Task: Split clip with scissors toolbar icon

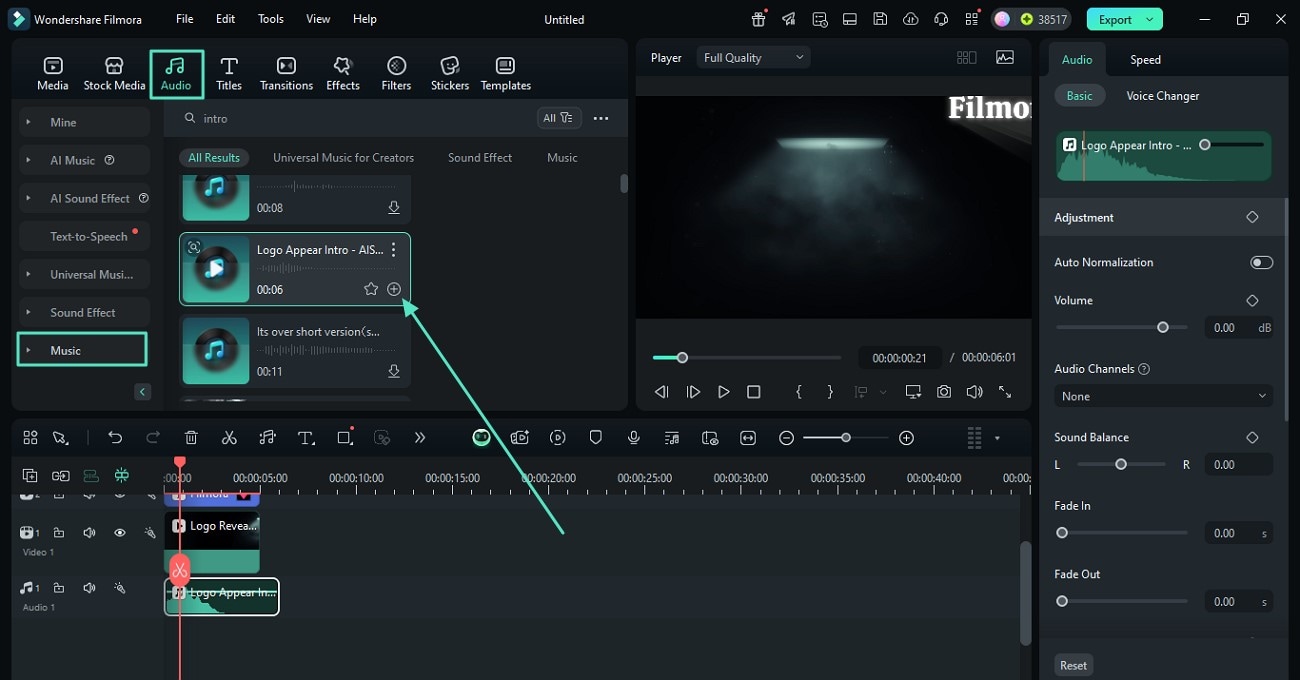Action: (x=229, y=438)
